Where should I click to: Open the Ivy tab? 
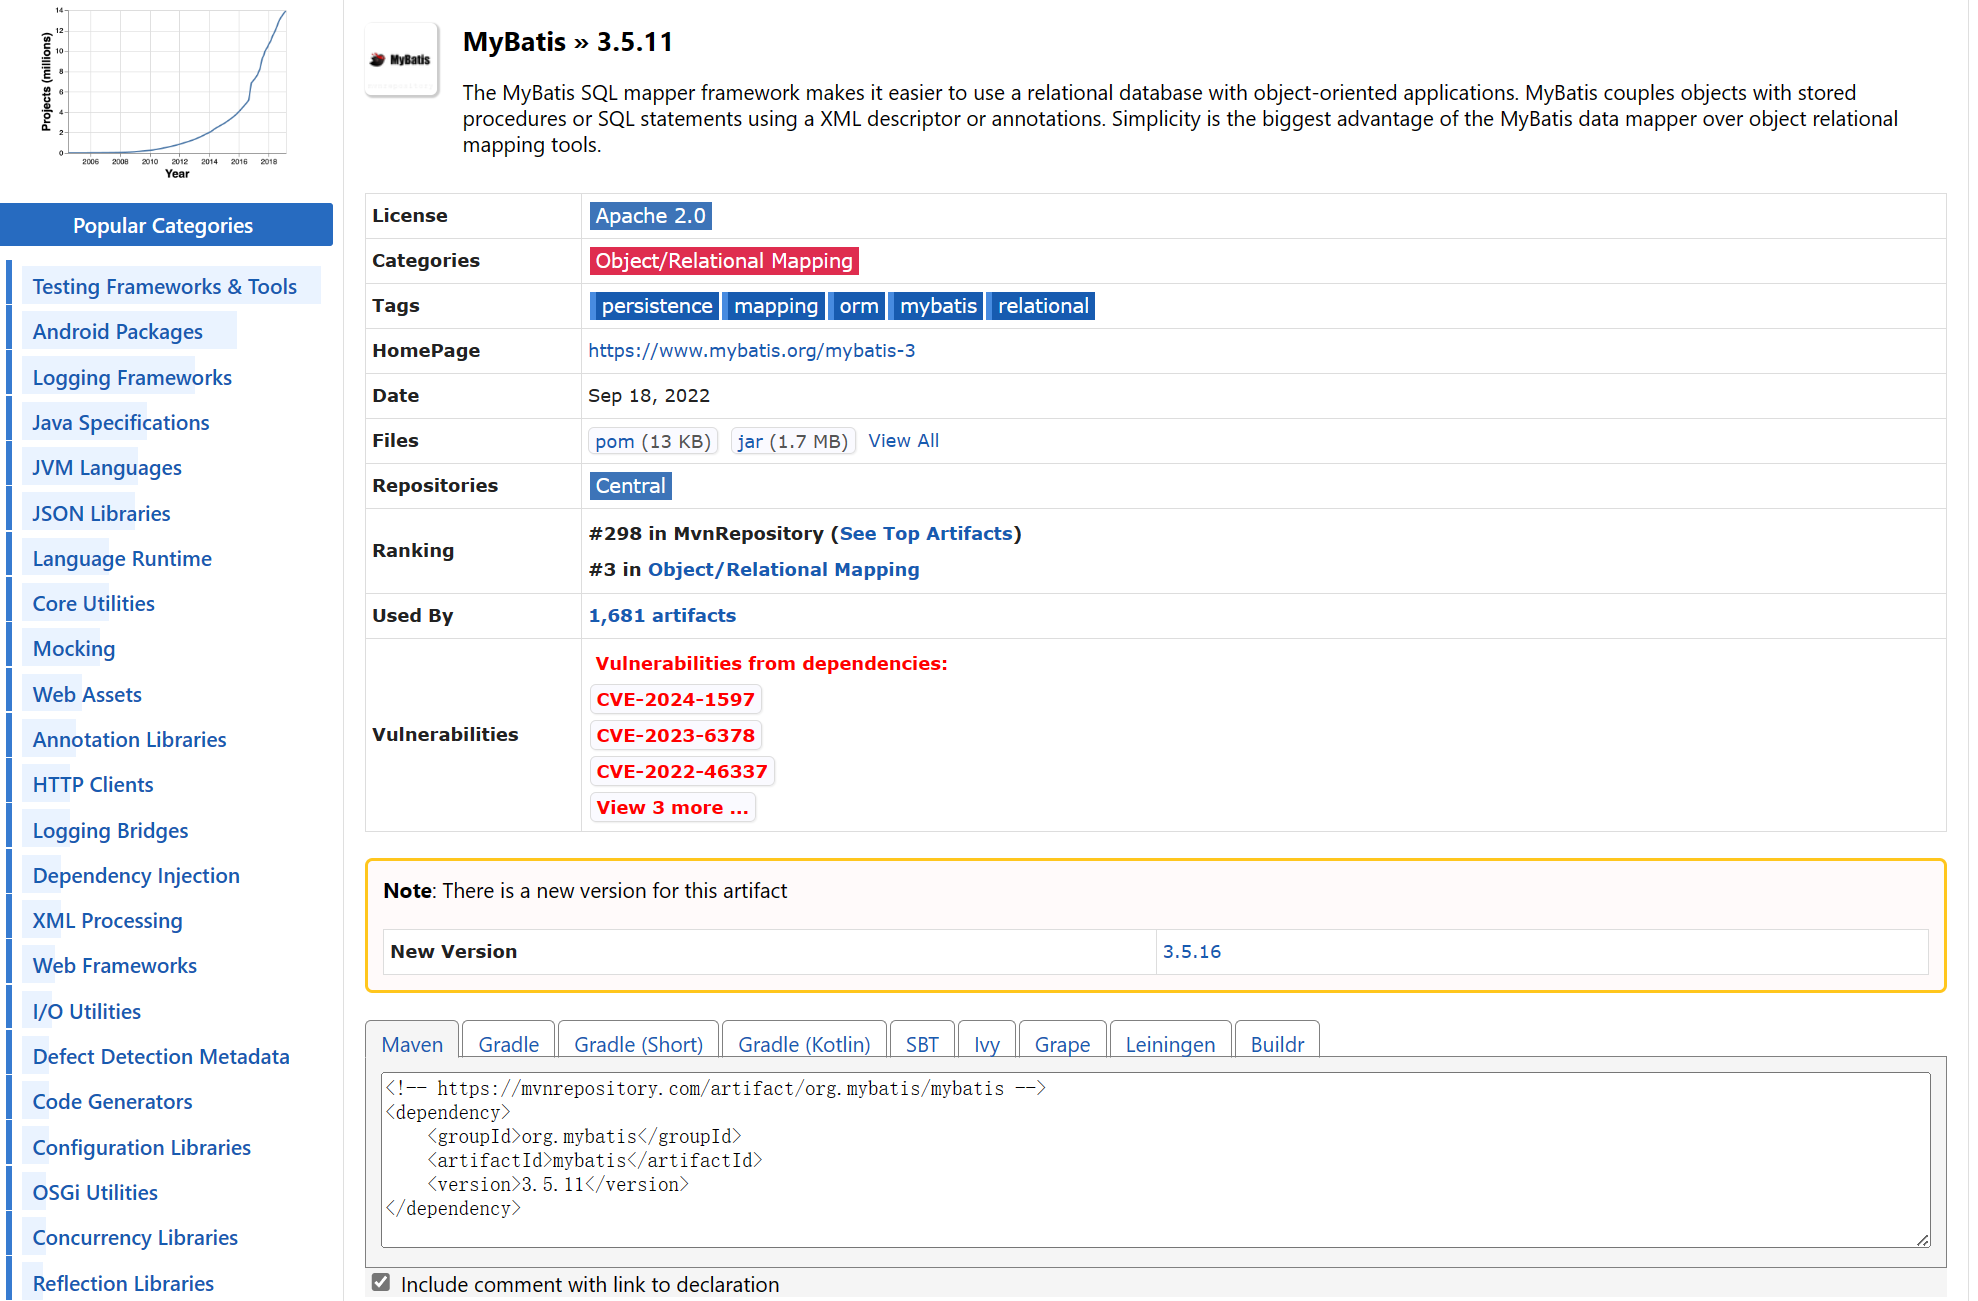(x=987, y=1044)
